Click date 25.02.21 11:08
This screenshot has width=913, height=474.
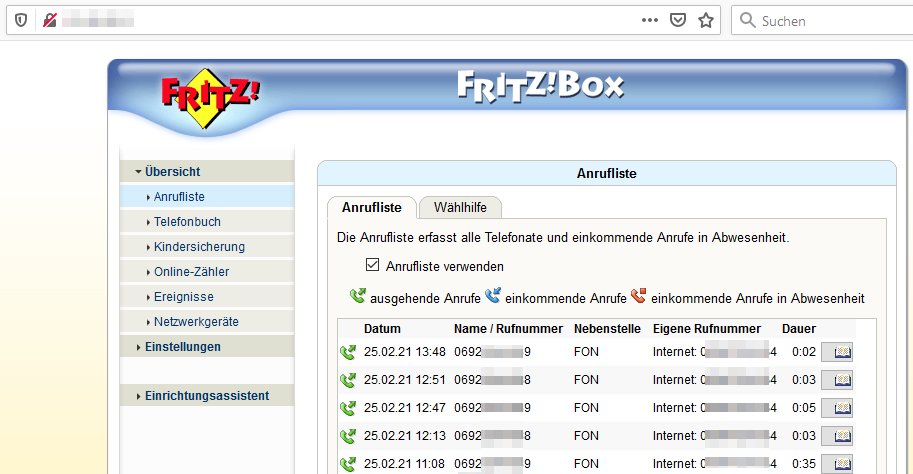405,464
